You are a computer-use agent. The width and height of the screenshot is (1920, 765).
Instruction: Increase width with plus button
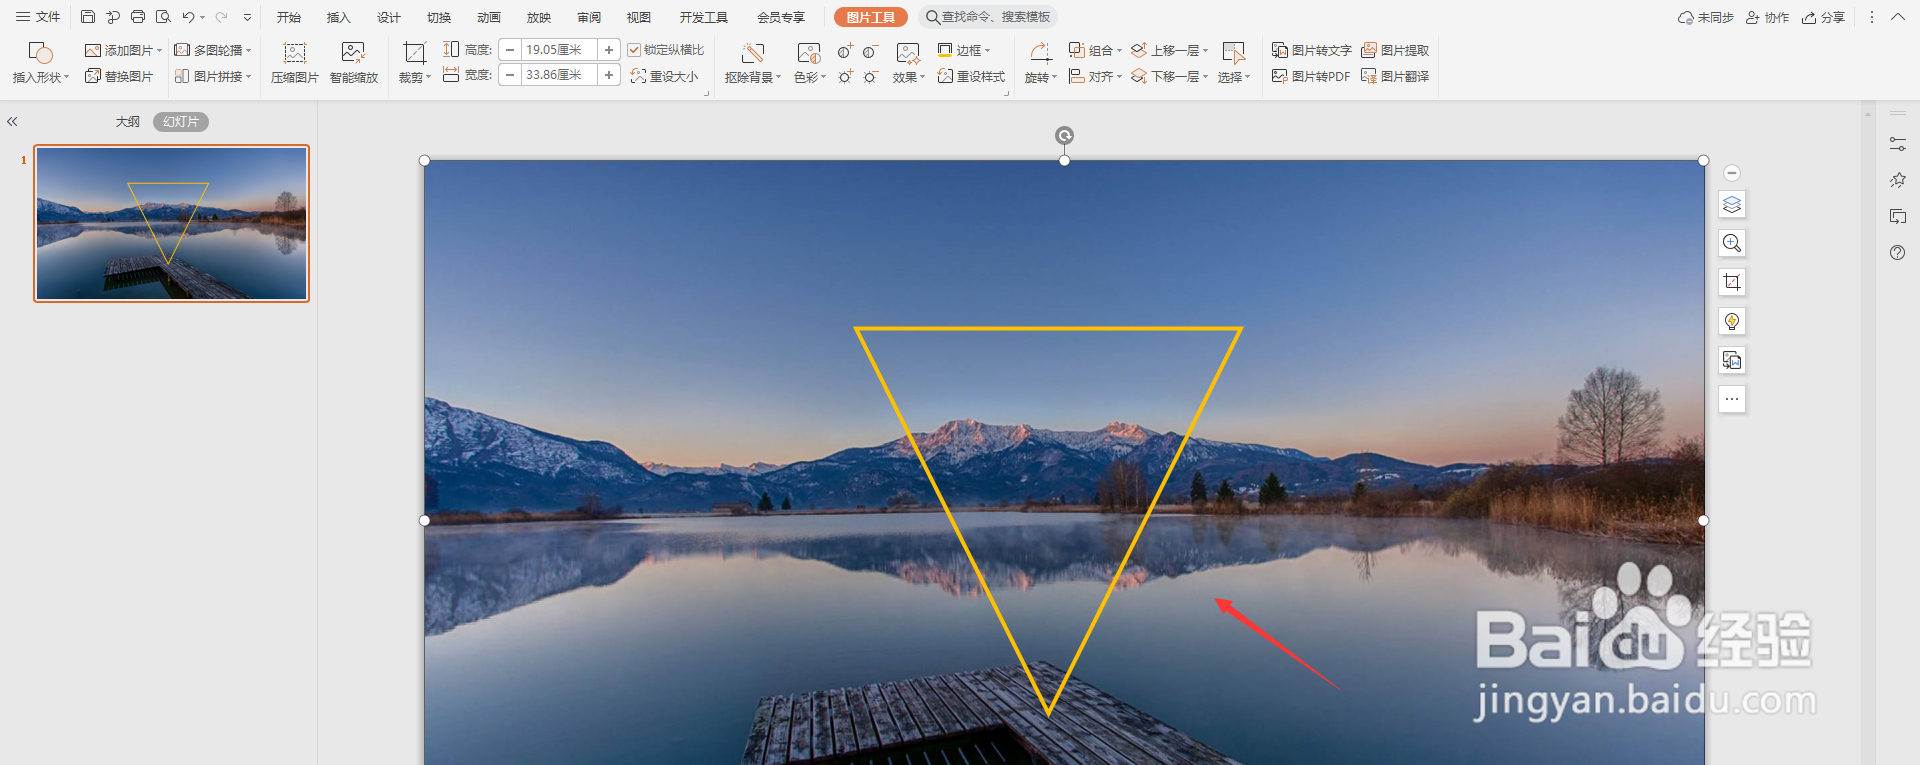point(609,75)
